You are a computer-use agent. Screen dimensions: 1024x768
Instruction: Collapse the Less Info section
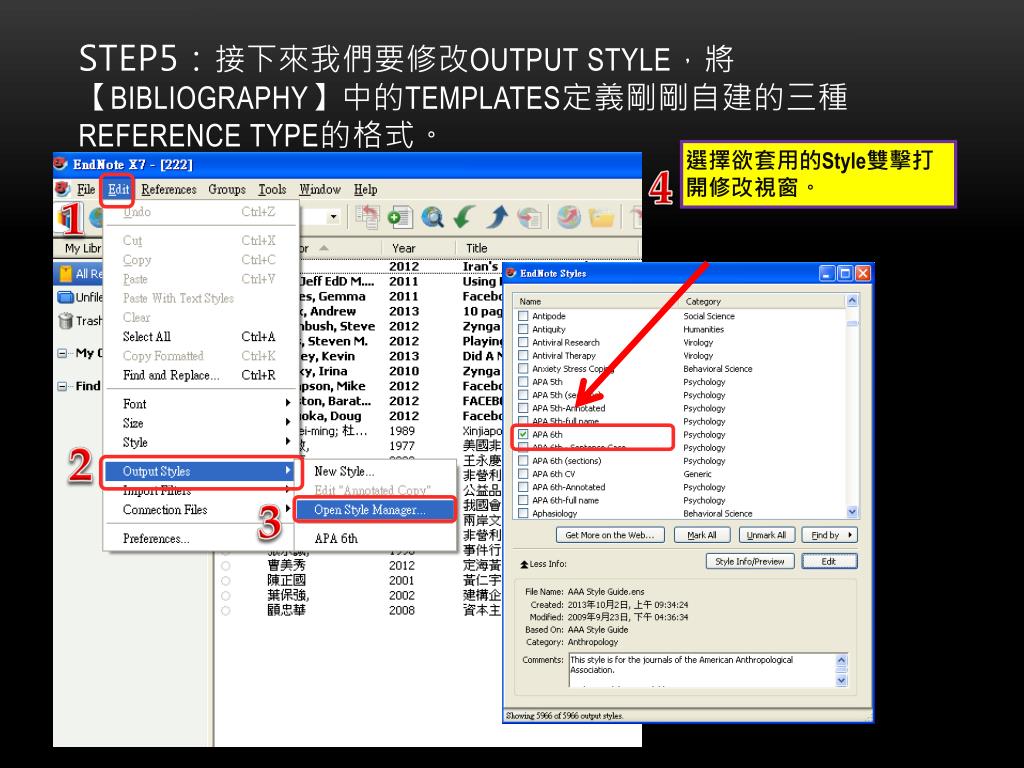(x=543, y=564)
